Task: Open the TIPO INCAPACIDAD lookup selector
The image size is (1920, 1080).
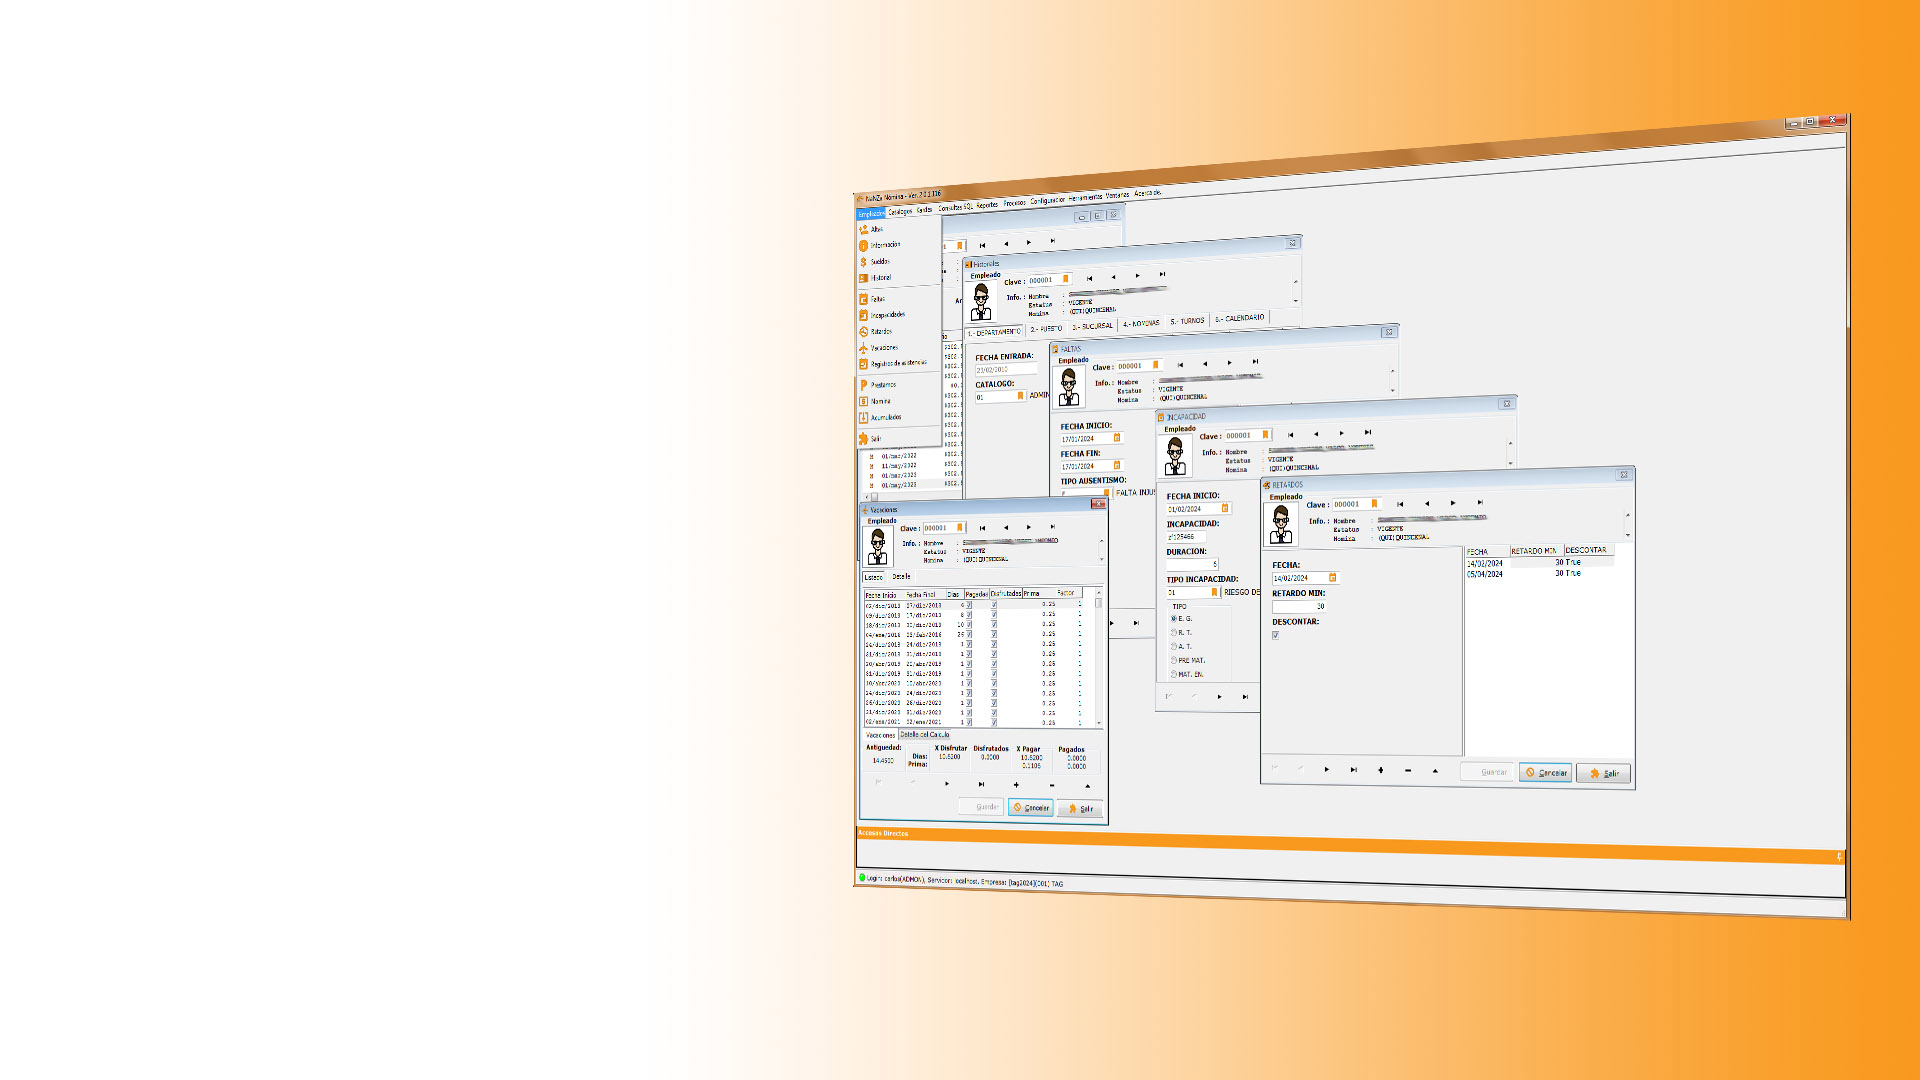Action: tap(1215, 592)
